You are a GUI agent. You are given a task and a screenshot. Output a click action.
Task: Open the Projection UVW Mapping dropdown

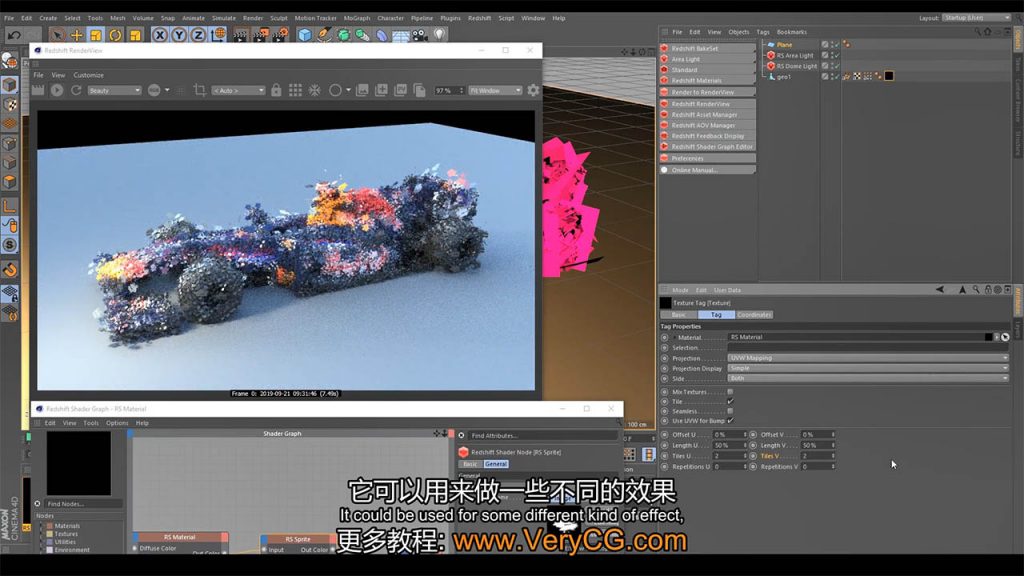click(868, 358)
